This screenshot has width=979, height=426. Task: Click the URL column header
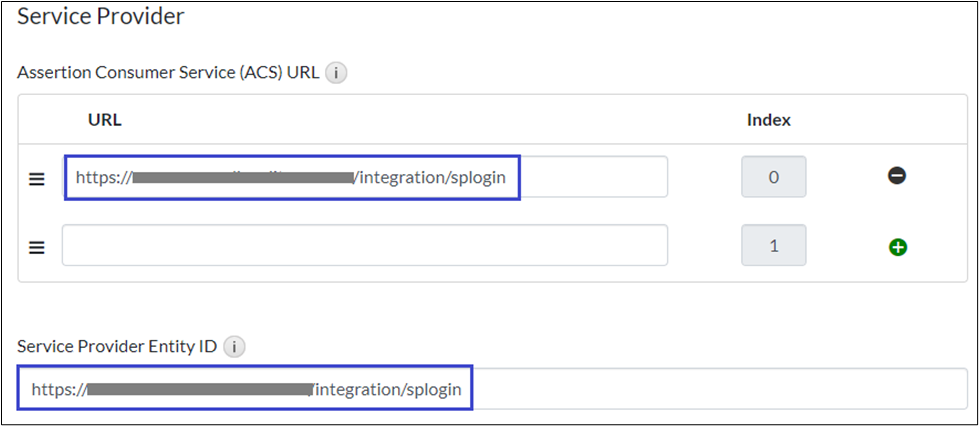point(104,120)
